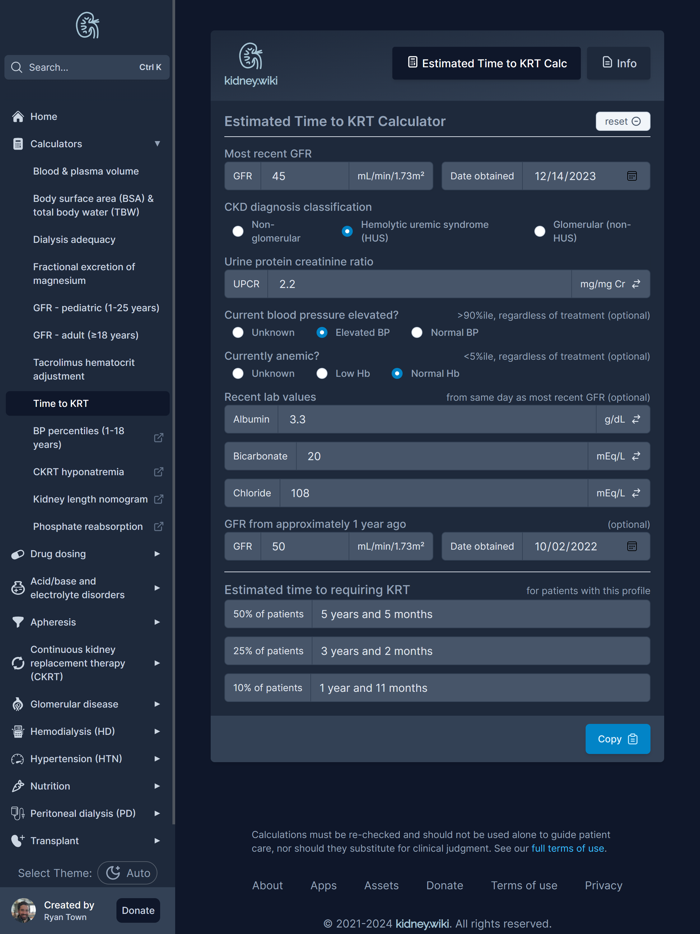Select the Normal Hb option
The image size is (700, 934).
(397, 373)
